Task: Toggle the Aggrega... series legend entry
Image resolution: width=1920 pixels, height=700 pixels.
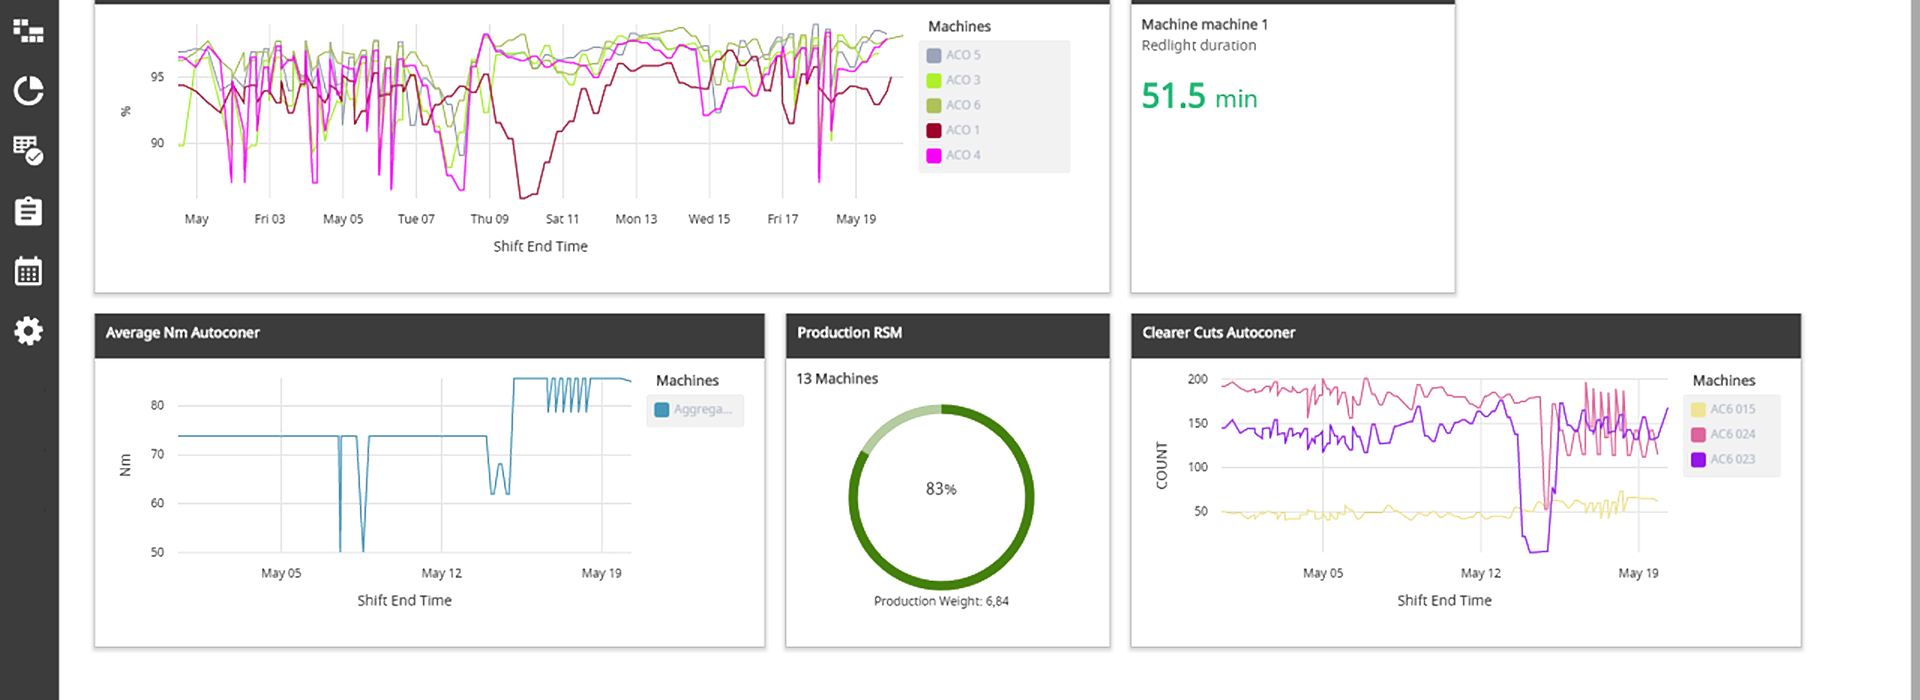Action: [694, 409]
